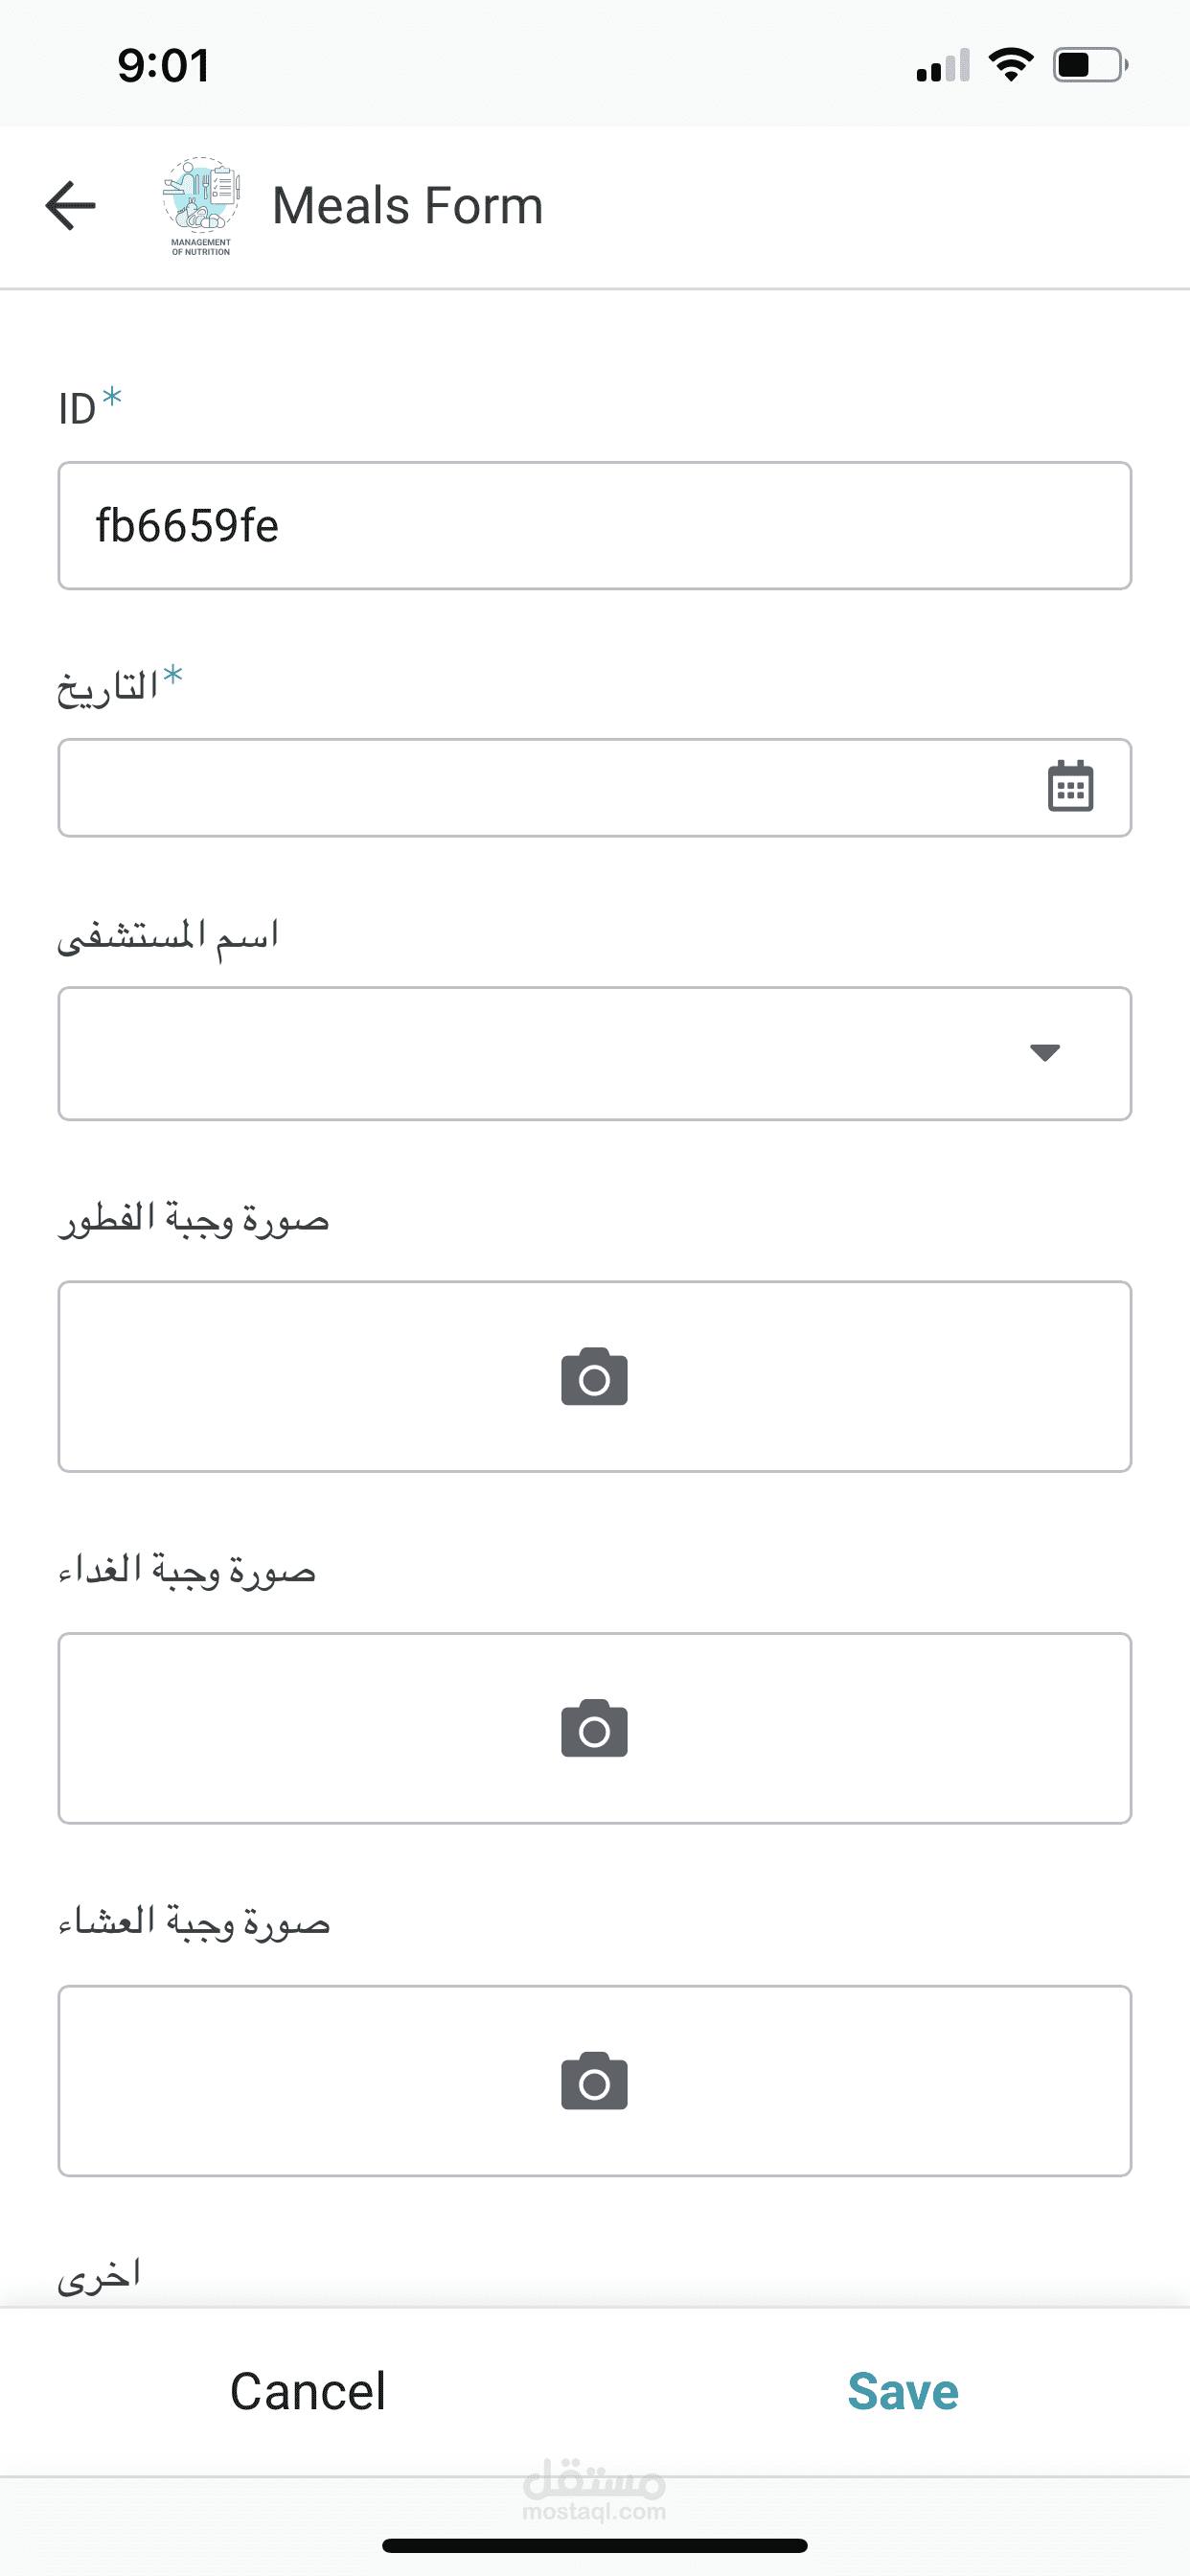
Task: Tap the breakfast meal photo camera icon
Action: point(594,1377)
